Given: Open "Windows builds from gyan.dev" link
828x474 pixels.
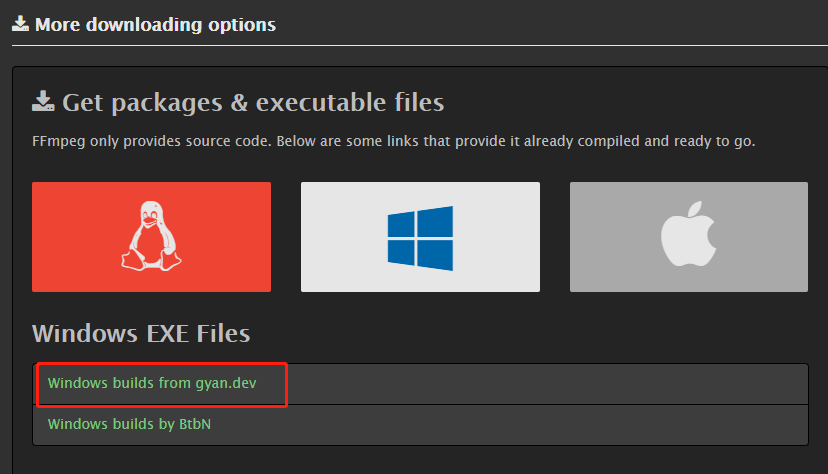Looking at the screenshot, I should coord(151,383).
